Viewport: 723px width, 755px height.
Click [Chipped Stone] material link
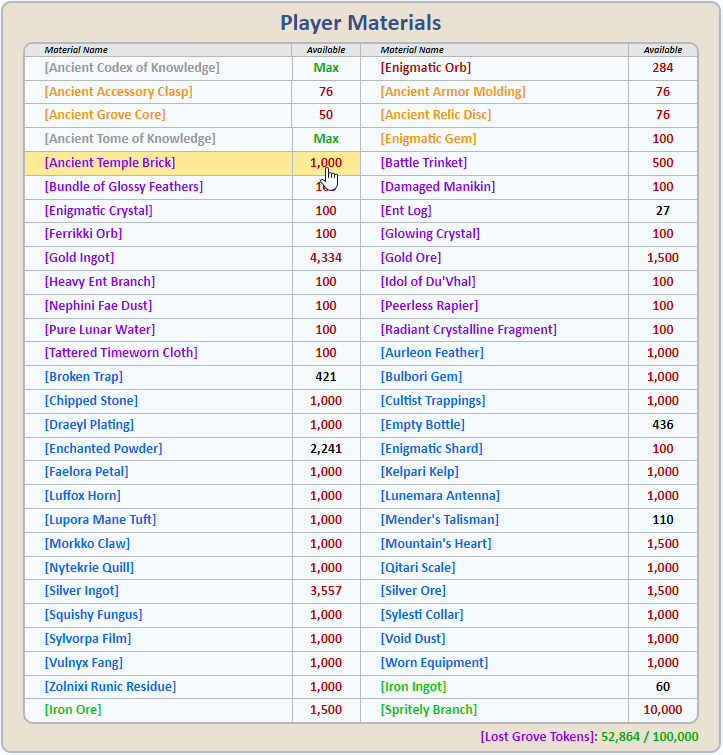pyautogui.click(x=91, y=402)
